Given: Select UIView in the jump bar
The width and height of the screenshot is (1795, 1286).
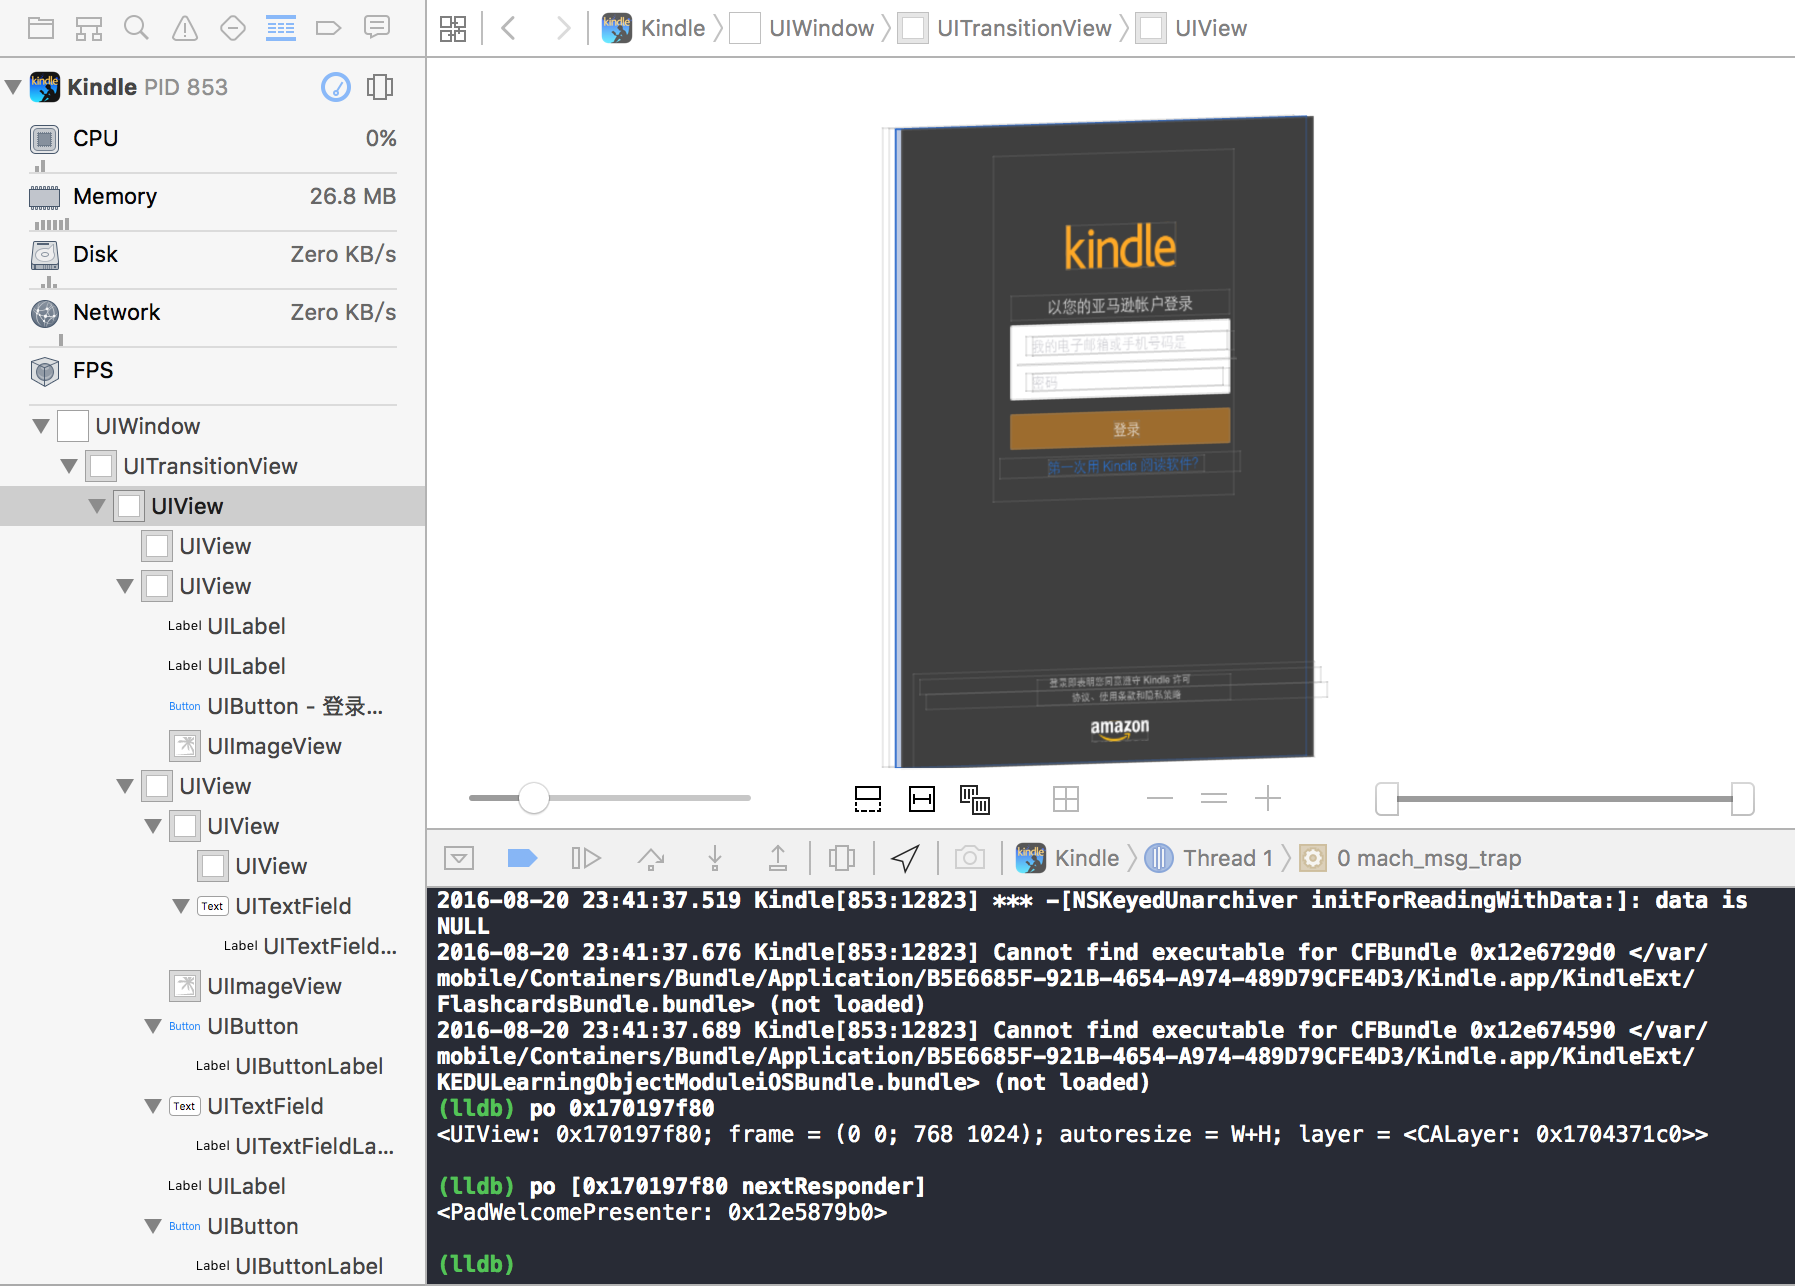Looking at the screenshot, I should coord(1192,28).
